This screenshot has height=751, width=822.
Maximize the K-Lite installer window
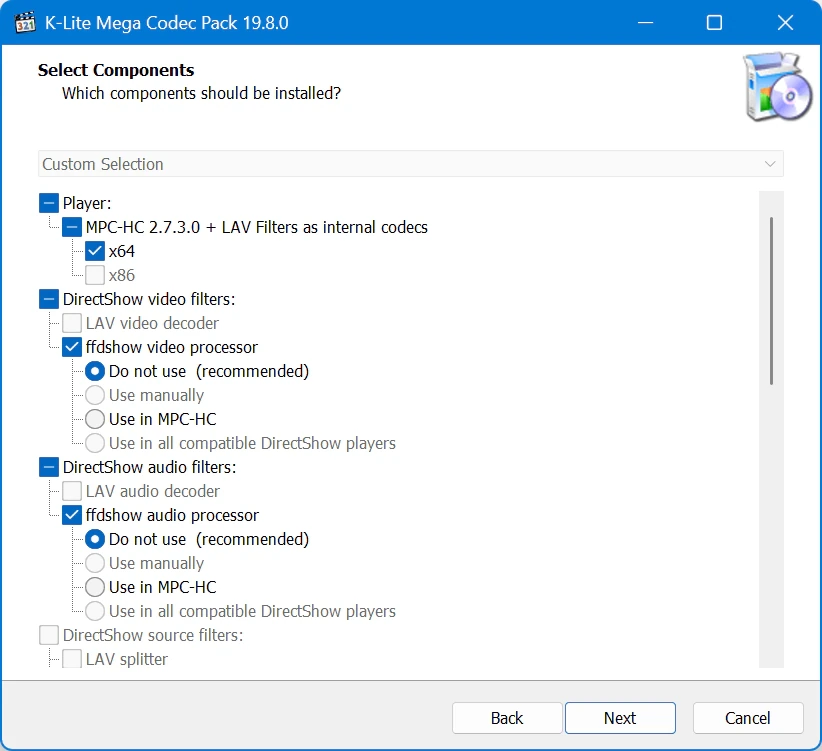click(x=714, y=23)
